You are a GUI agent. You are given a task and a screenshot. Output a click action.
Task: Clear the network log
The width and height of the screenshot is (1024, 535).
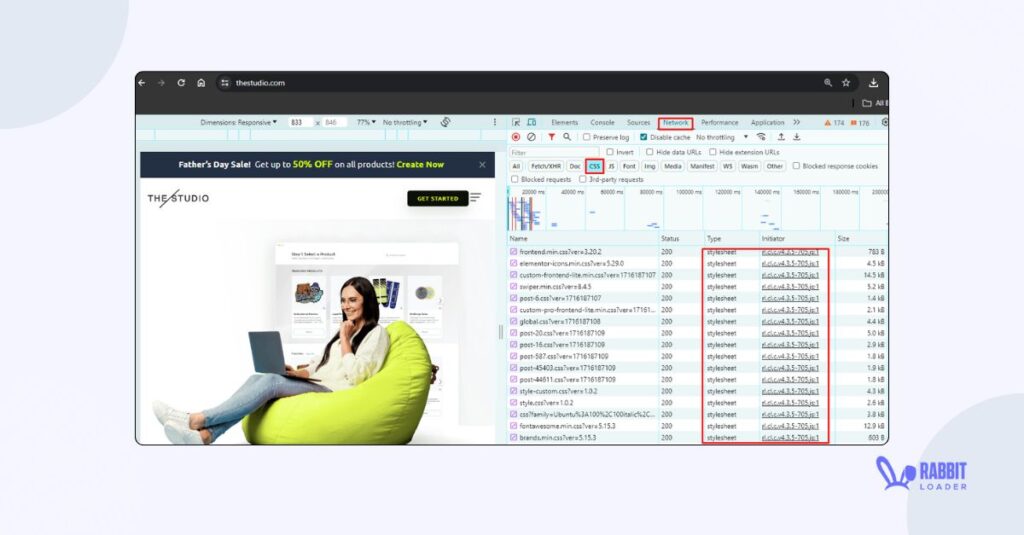click(x=532, y=137)
